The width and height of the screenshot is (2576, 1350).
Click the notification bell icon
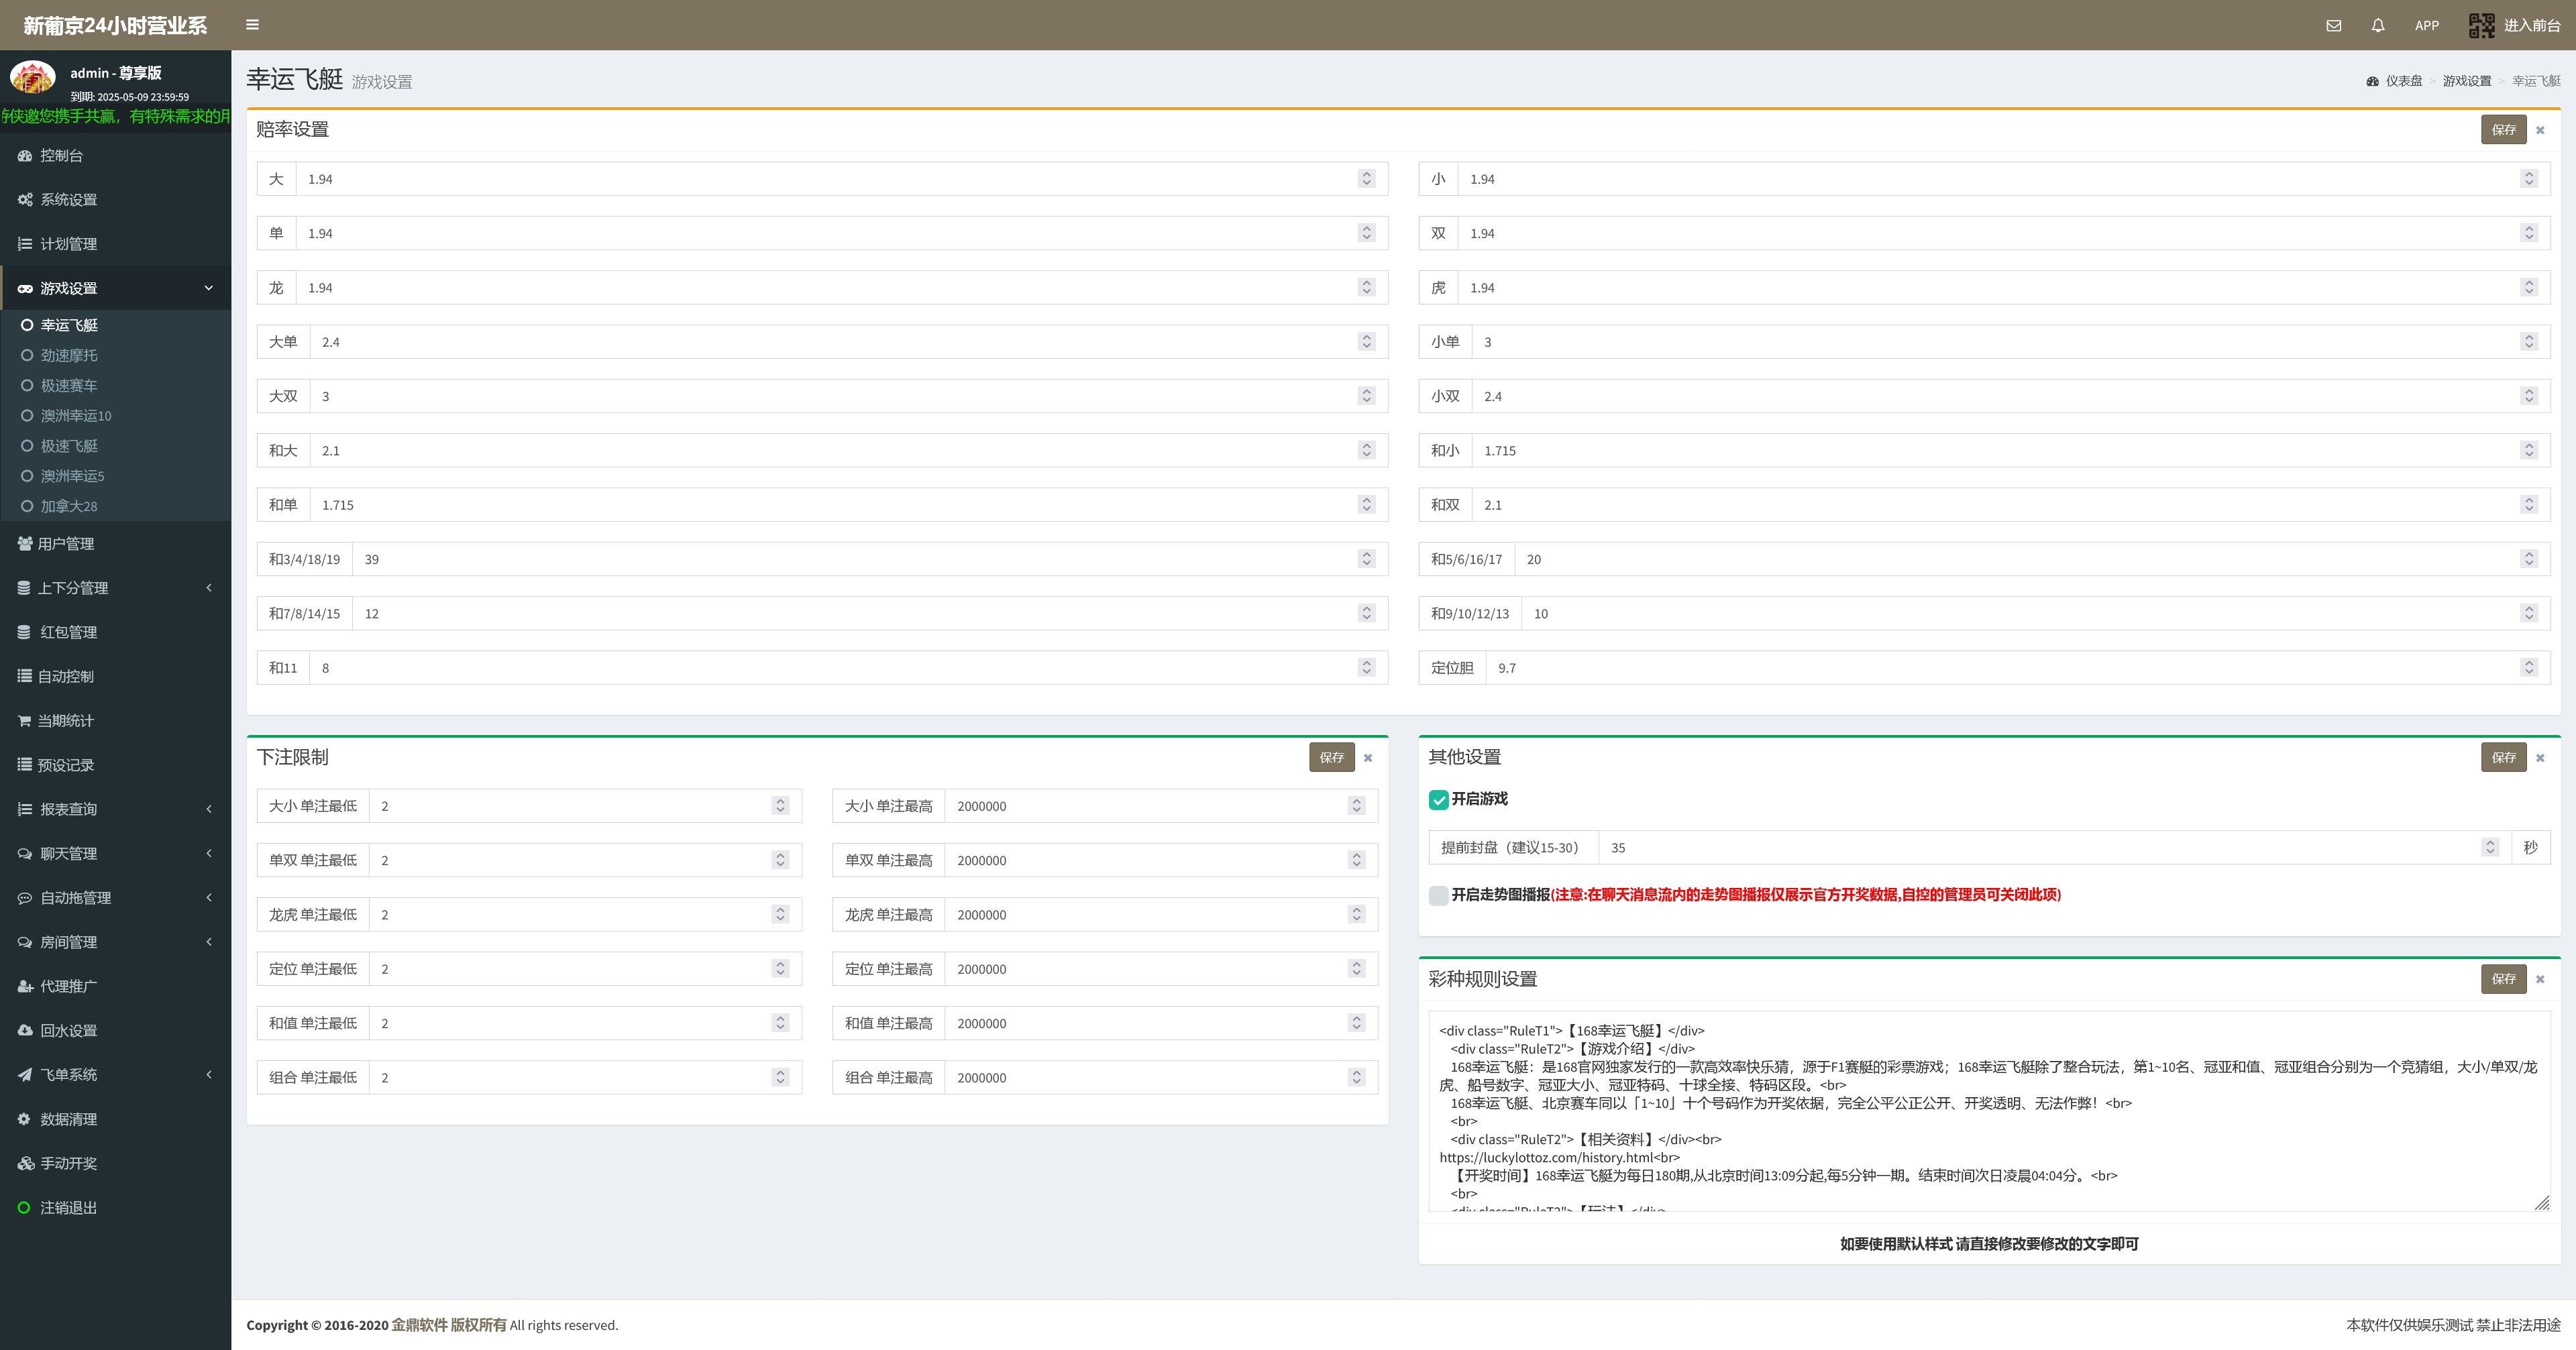pos(2378,26)
